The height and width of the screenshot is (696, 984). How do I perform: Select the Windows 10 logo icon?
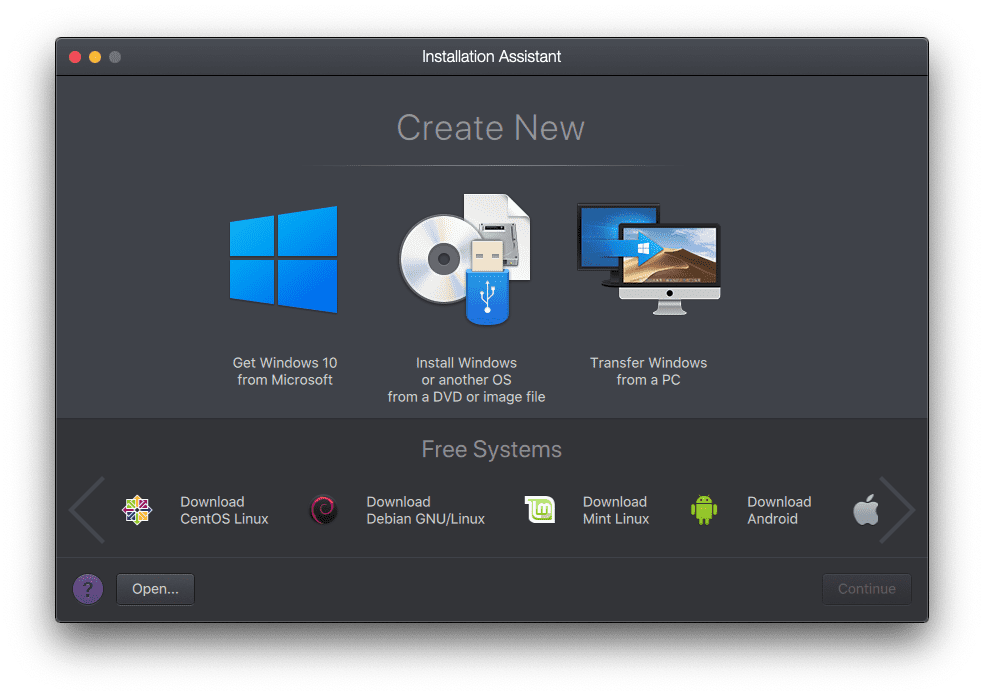[x=284, y=259]
